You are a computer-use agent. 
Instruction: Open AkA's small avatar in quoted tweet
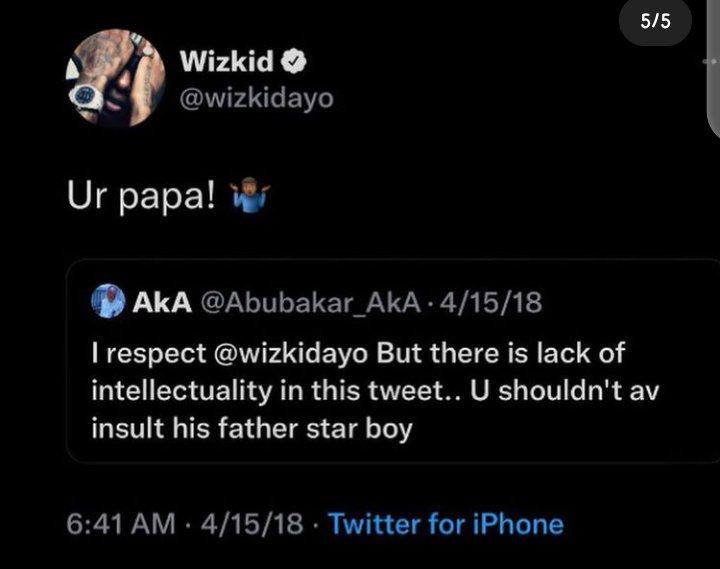point(107,301)
